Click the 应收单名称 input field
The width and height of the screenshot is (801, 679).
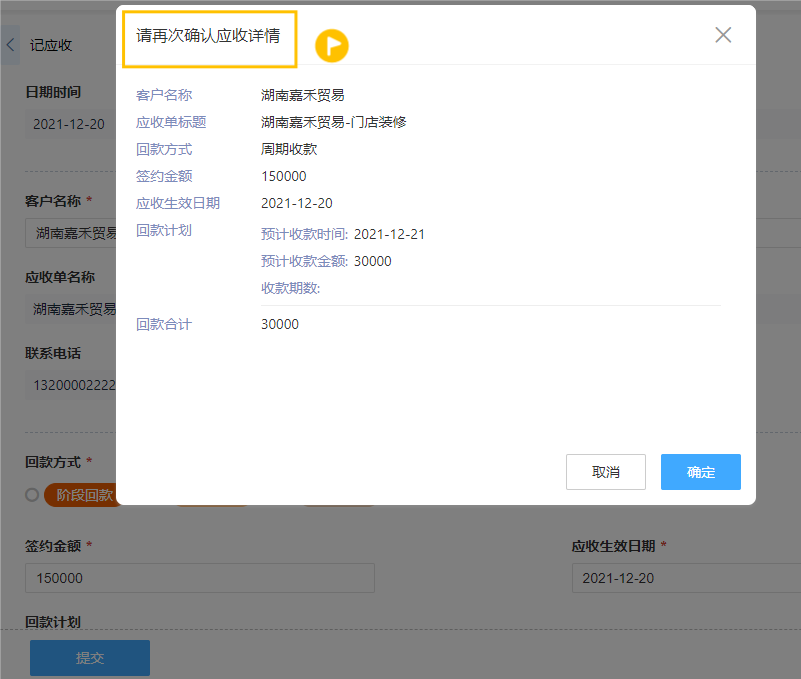70,309
